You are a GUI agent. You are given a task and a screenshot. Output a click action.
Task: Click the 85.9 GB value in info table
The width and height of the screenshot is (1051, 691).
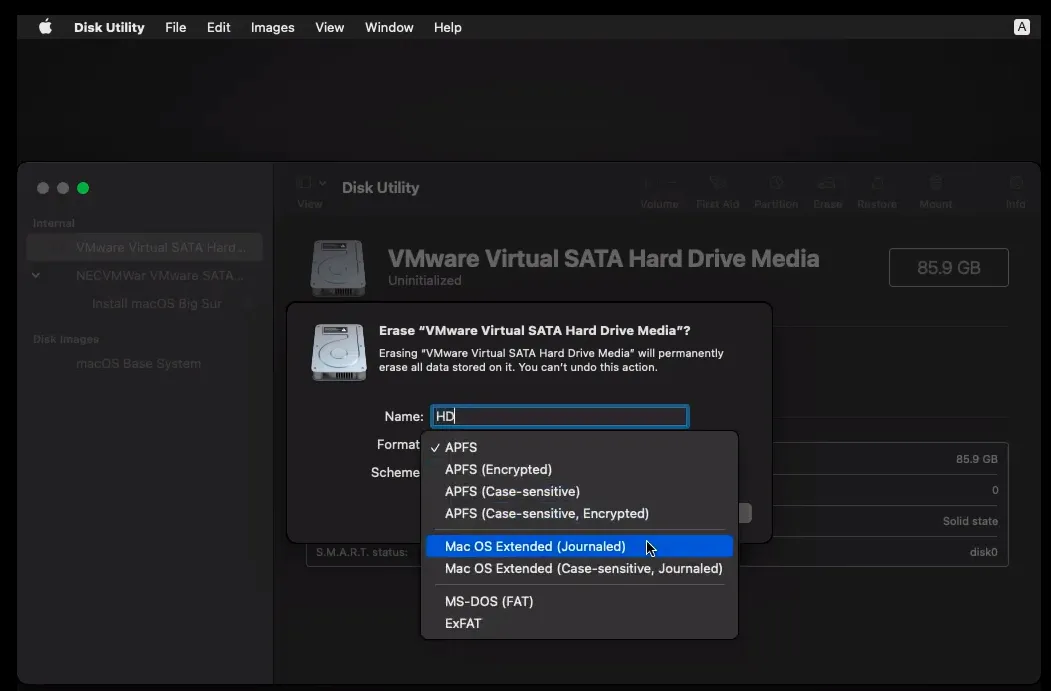[x=977, y=459]
